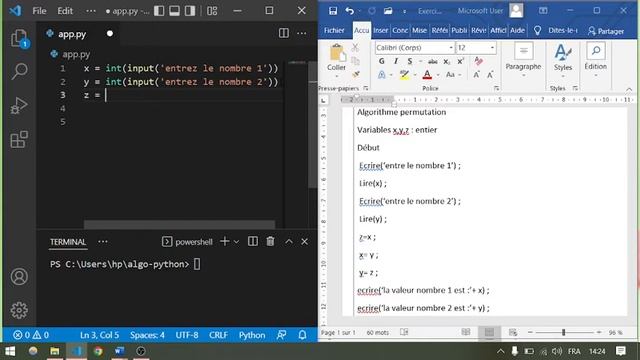Open the Édition group dropdown
Viewport: 640px width, 360px height.
[x=596, y=60]
